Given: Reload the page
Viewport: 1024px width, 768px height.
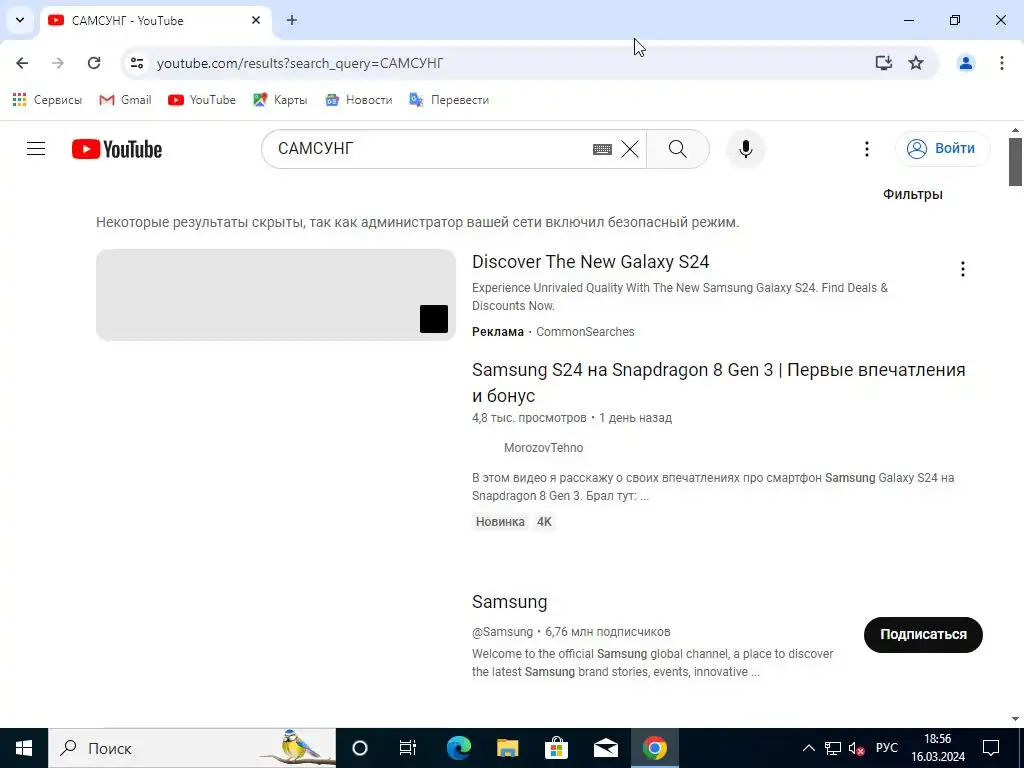Looking at the screenshot, I should pos(94,63).
